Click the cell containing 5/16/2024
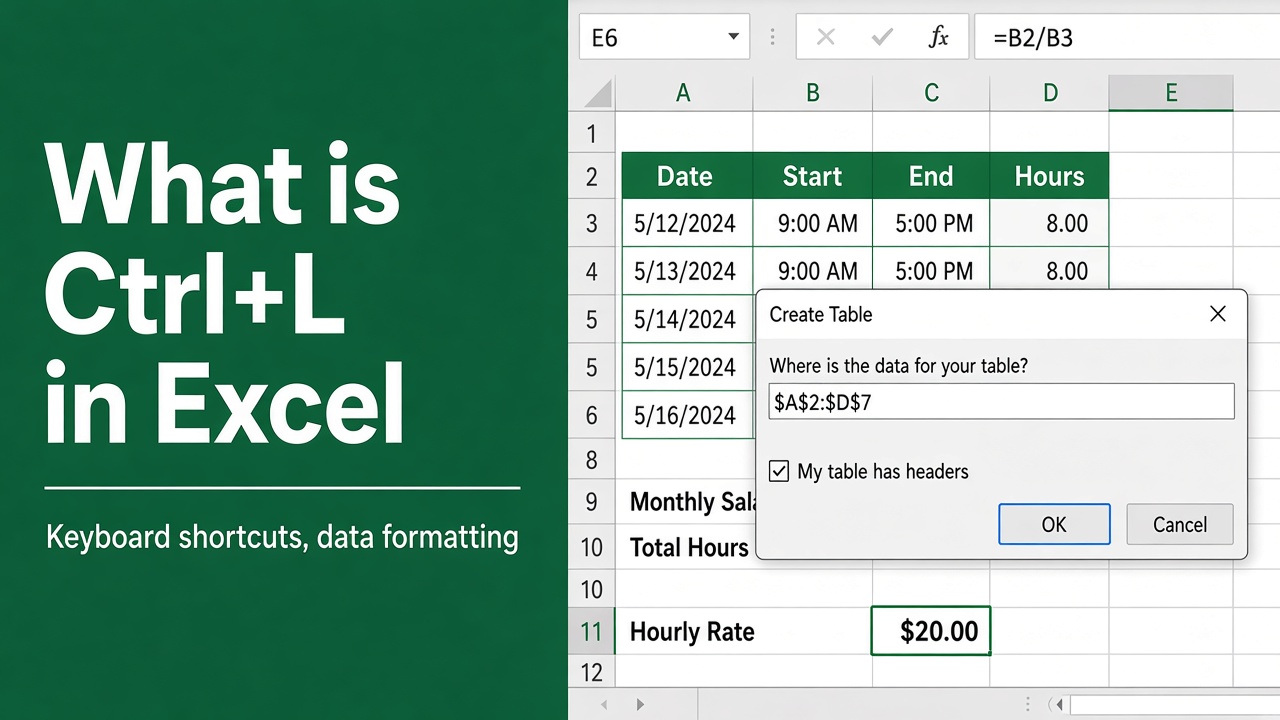1280x720 pixels. pos(686,414)
